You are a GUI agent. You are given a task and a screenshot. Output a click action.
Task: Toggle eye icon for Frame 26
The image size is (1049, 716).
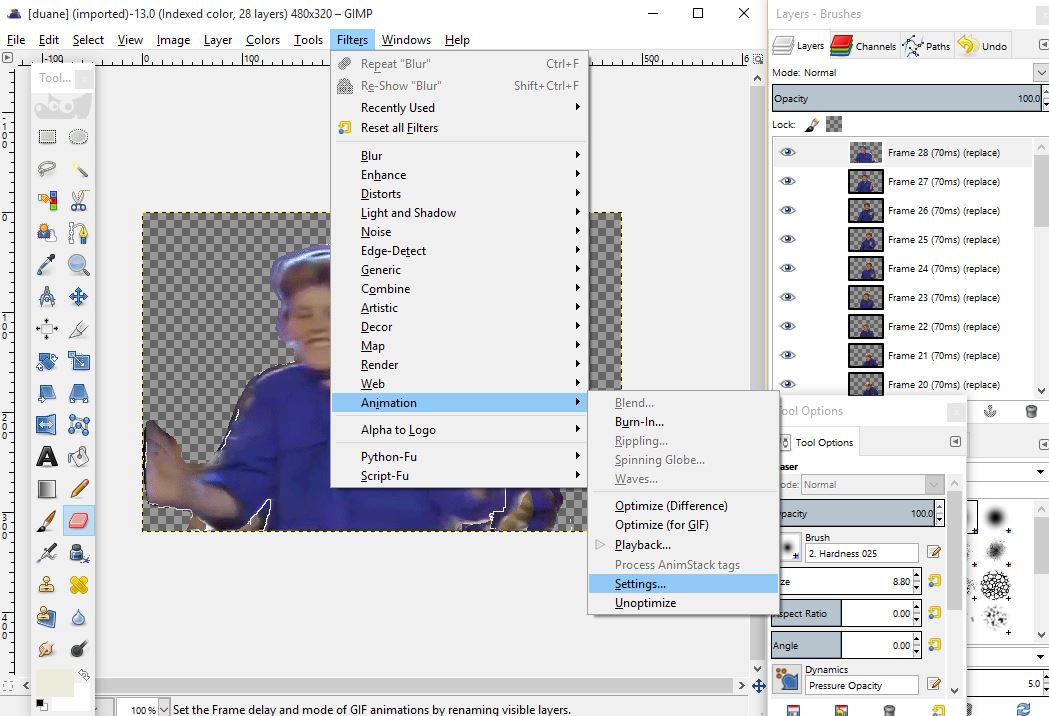(x=788, y=210)
